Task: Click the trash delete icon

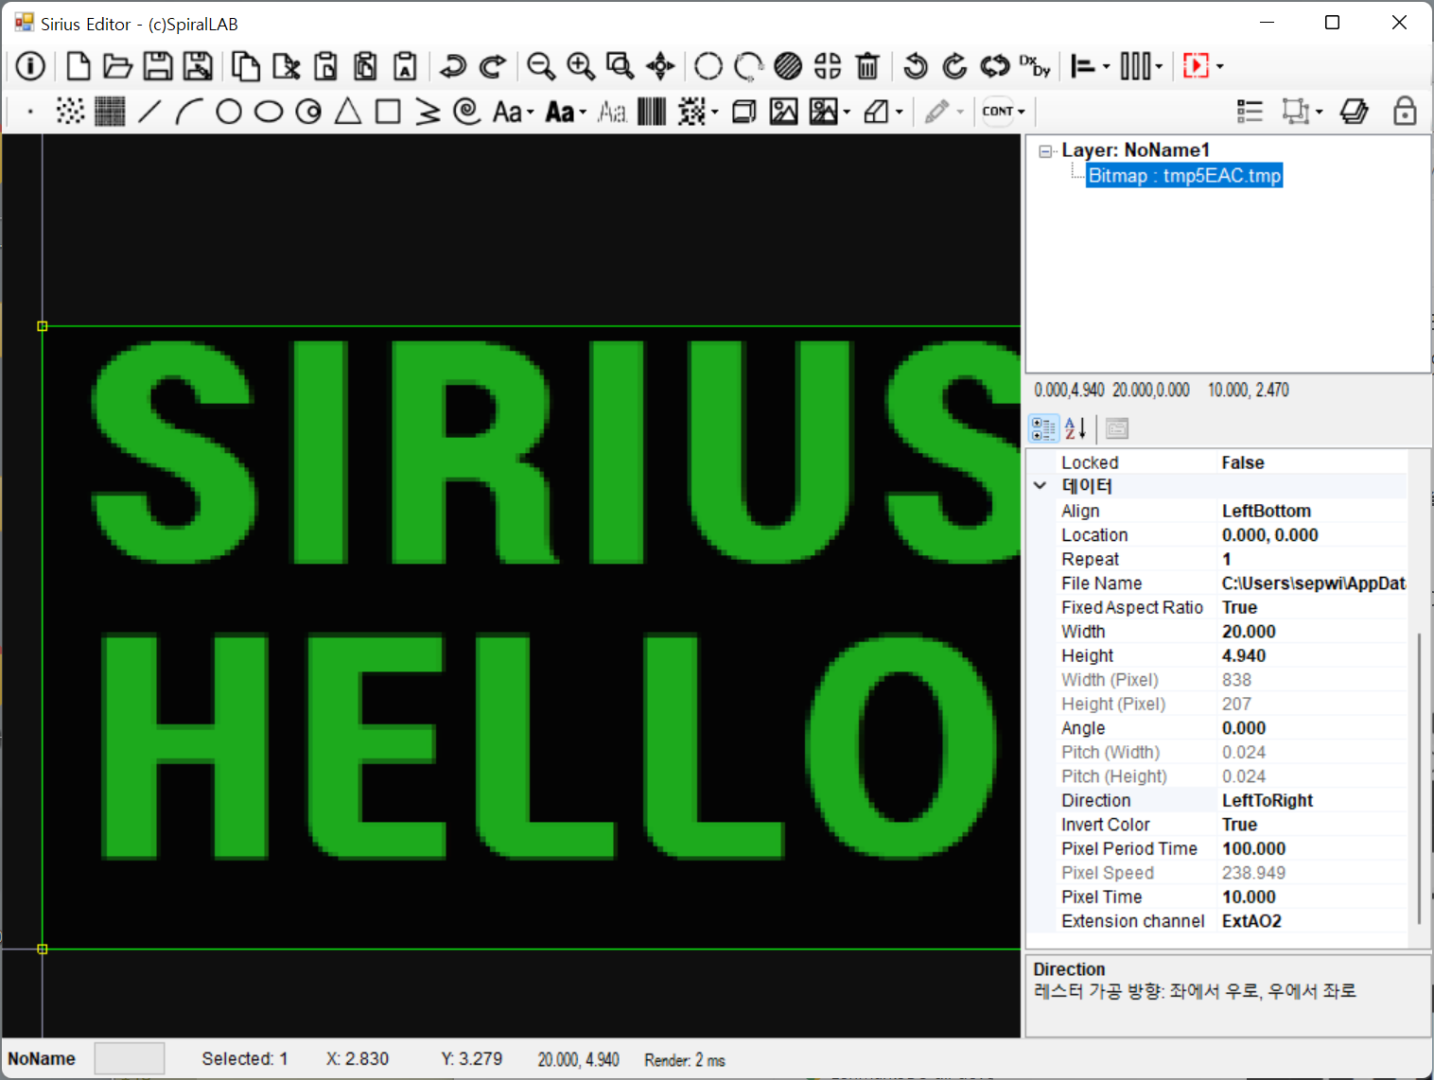Action: [x=868, y=66]
